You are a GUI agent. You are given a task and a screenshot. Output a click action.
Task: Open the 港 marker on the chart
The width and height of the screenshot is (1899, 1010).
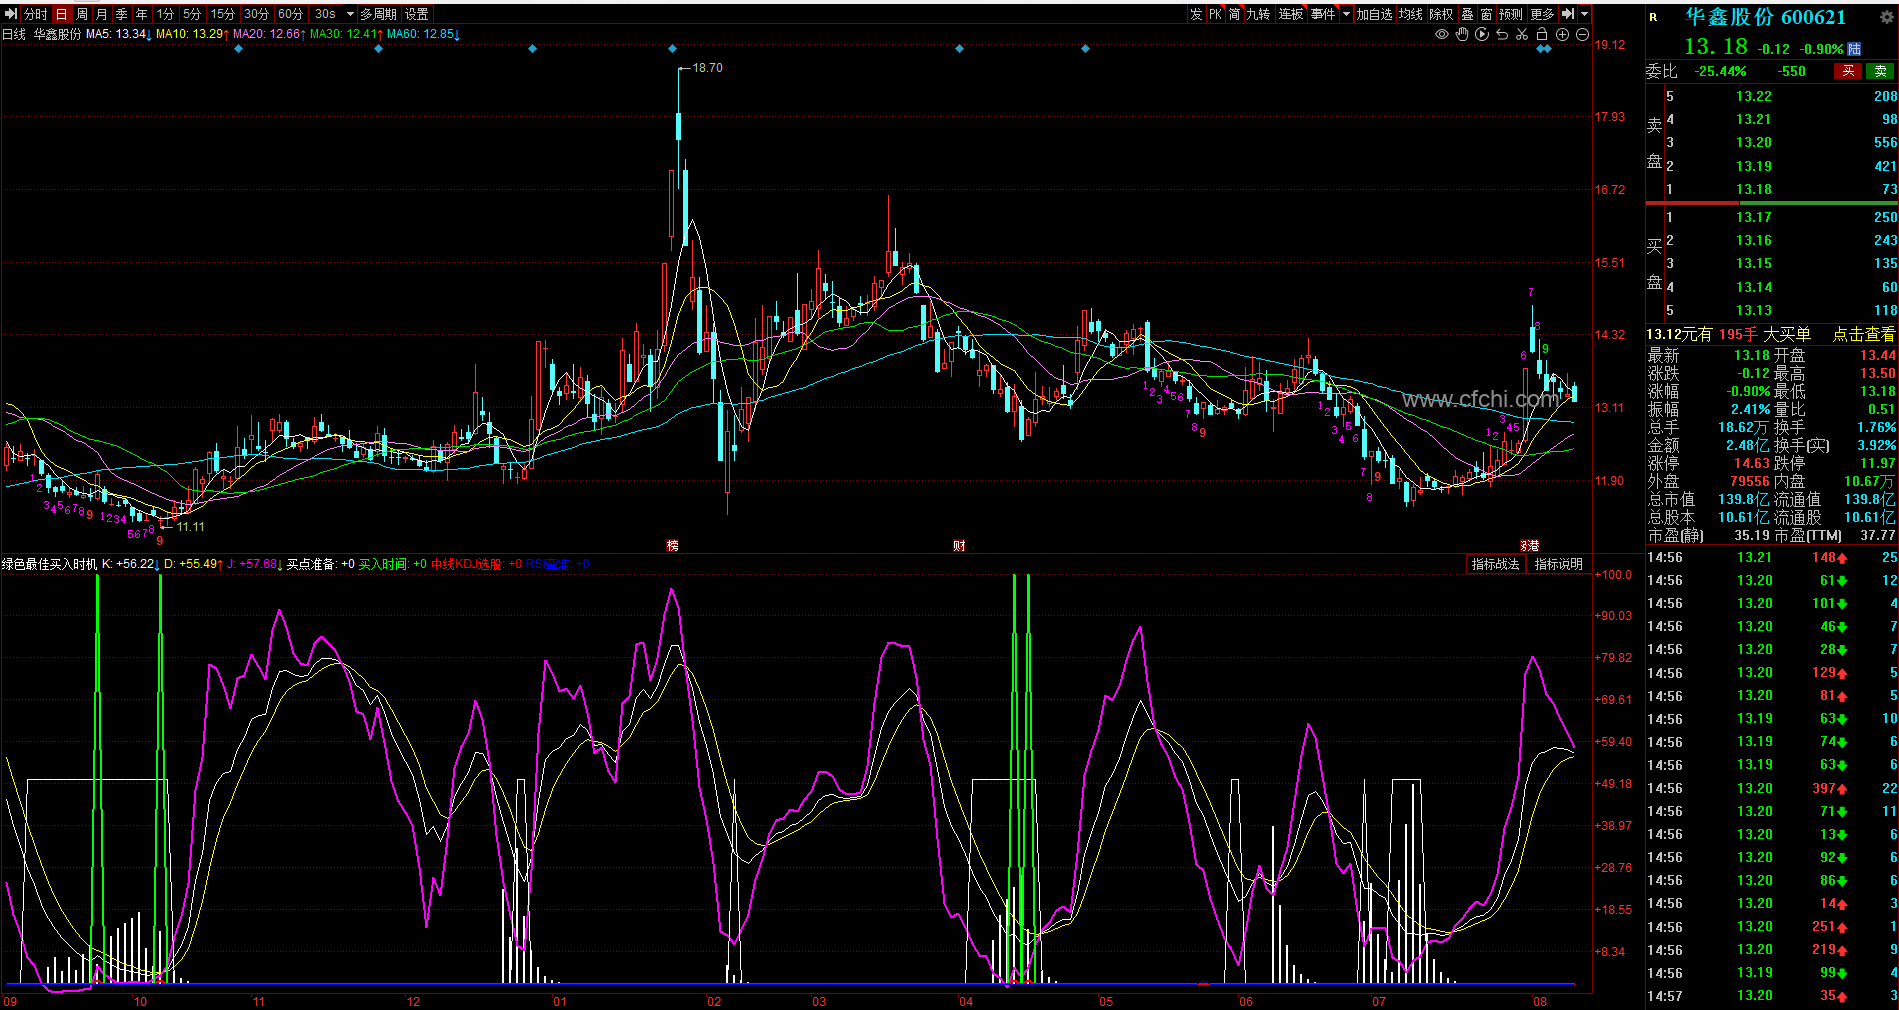[x=1531, y=545]
